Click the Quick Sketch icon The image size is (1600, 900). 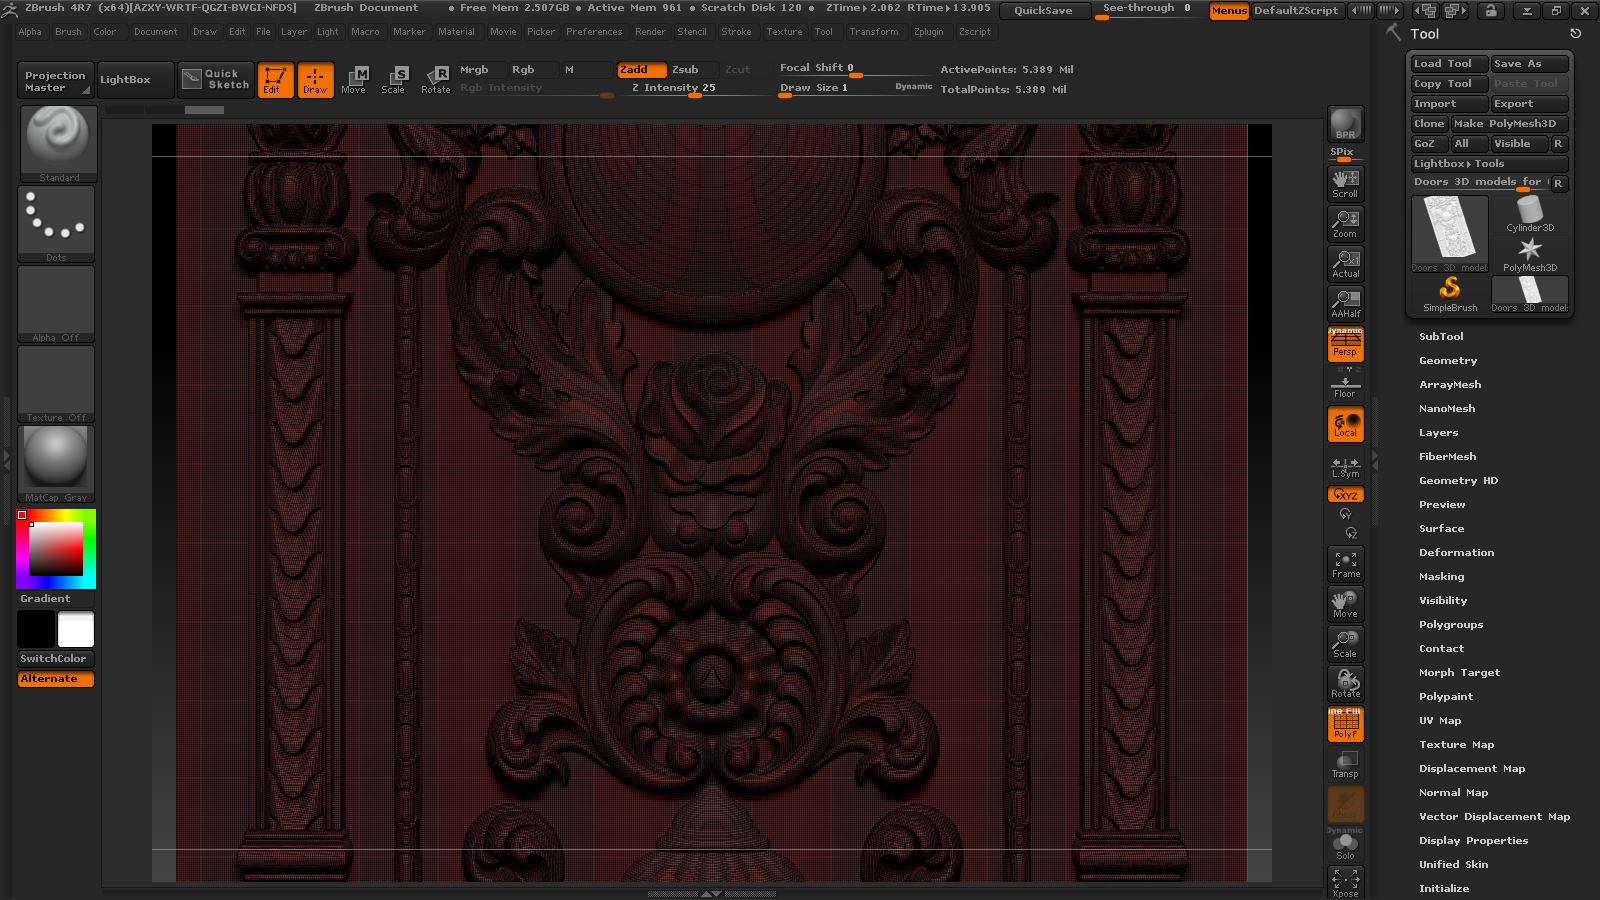(216, 79)
